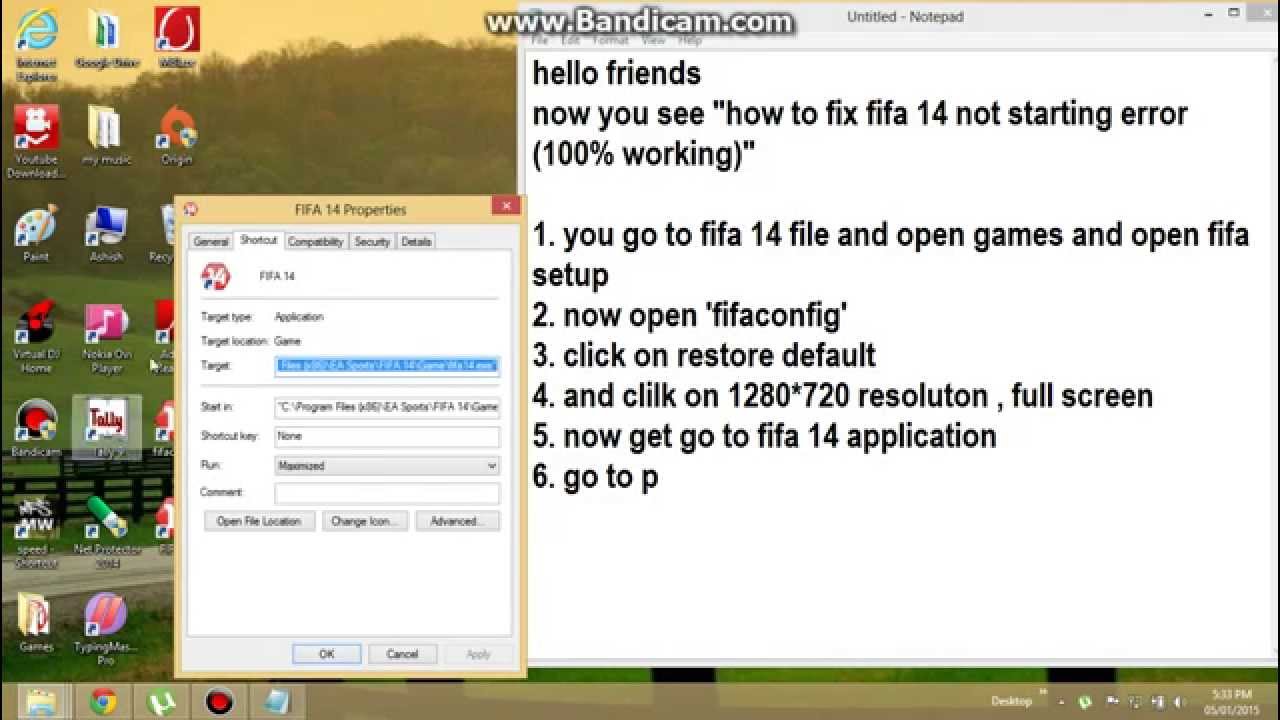Place cursor after 'go to p' in Notepad

[660, 477]
